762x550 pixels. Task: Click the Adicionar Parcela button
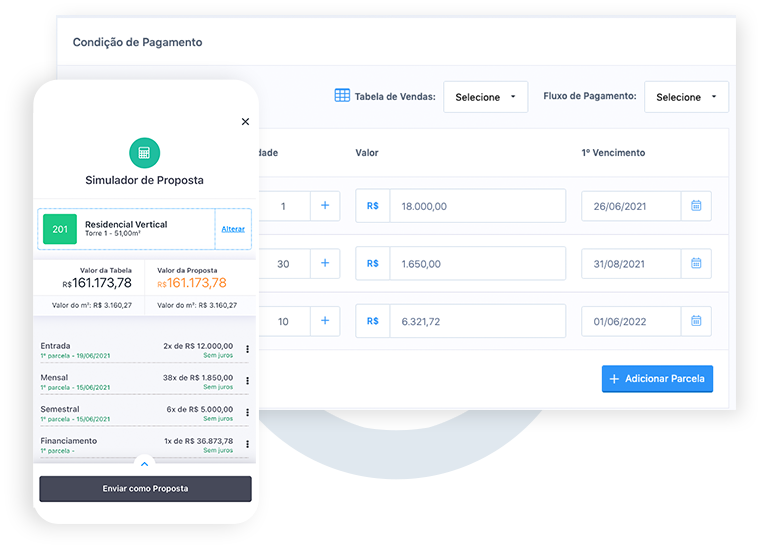point(657,379)
